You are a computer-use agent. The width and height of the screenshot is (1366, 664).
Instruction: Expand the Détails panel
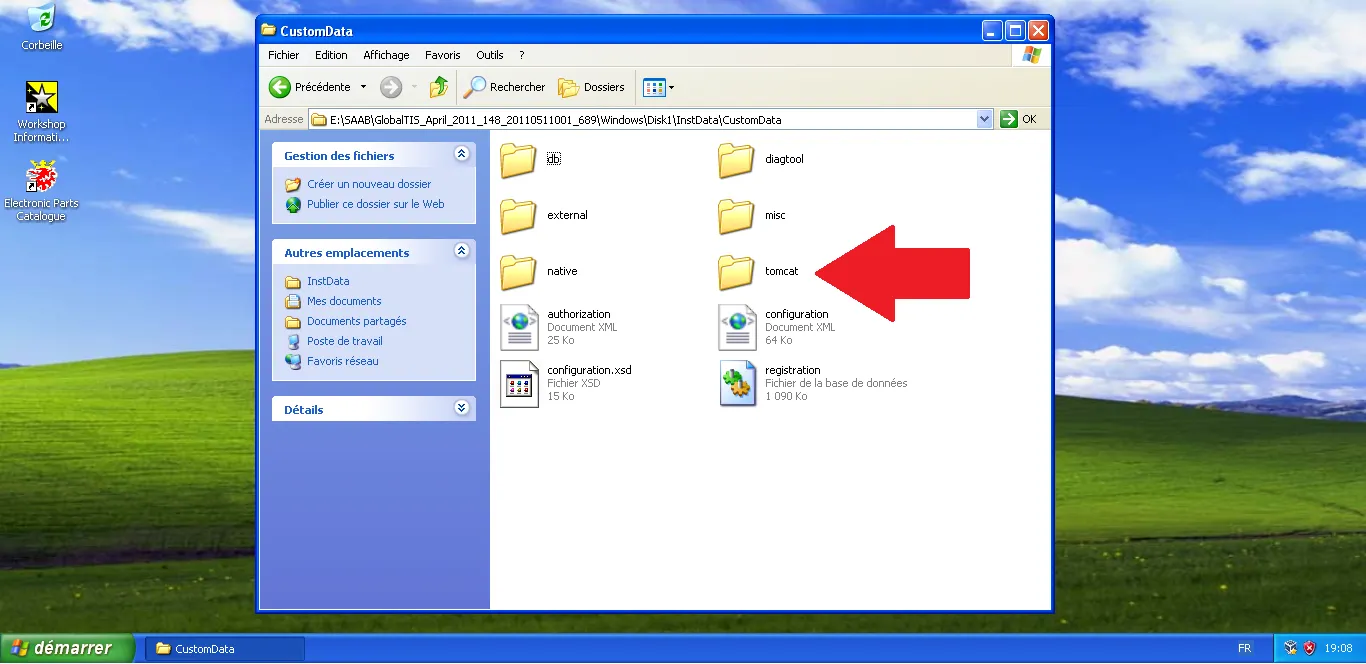click(x=461, y=408)
